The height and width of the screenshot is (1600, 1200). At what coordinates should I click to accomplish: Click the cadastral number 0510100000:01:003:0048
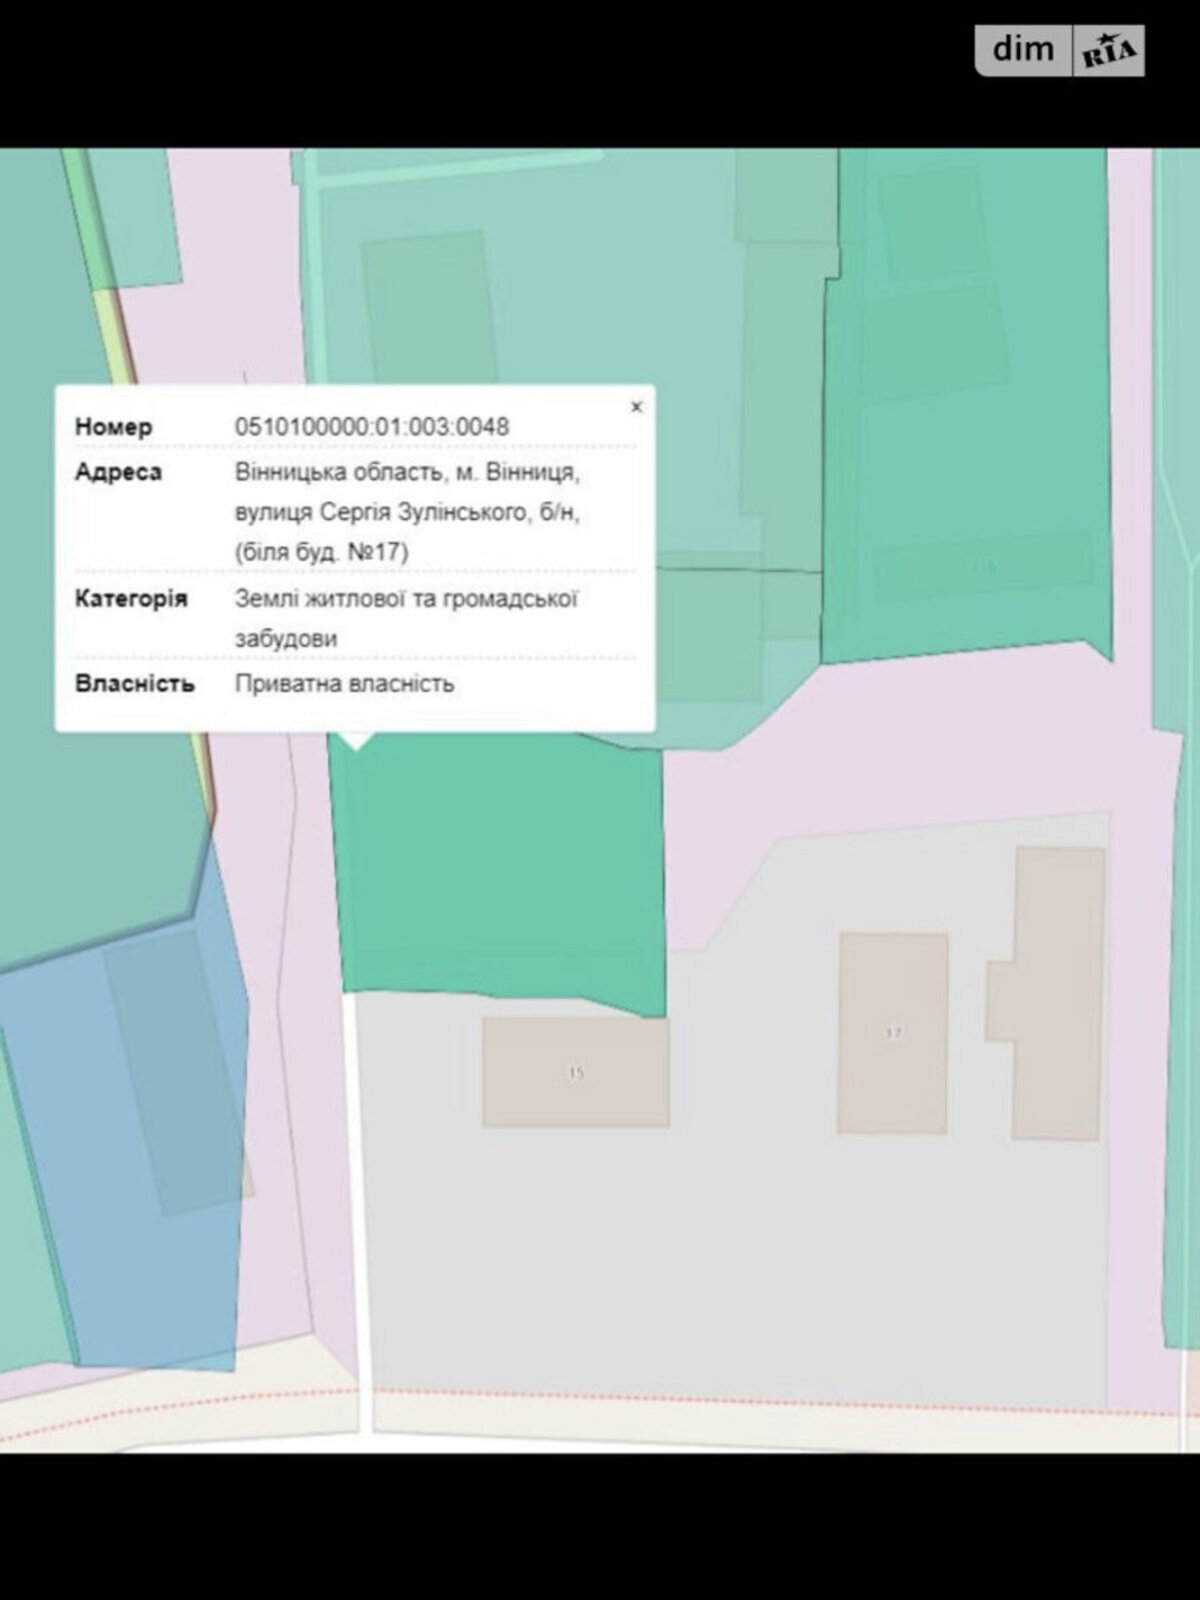click(372, 426)
